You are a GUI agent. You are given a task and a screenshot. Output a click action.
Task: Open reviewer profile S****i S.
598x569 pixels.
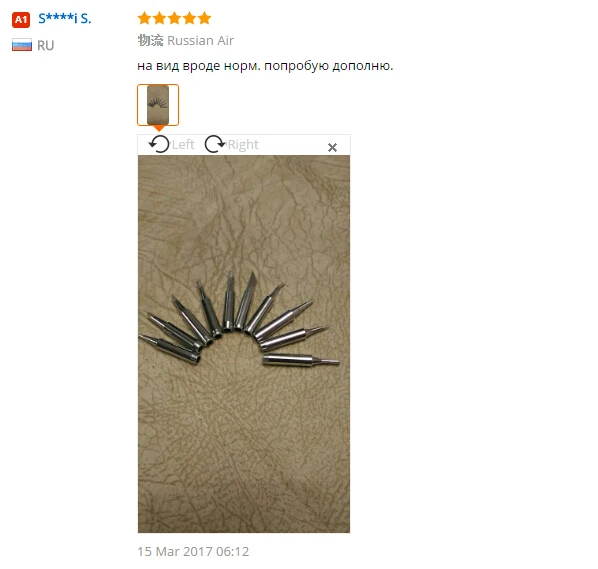[x=65, y=18]
